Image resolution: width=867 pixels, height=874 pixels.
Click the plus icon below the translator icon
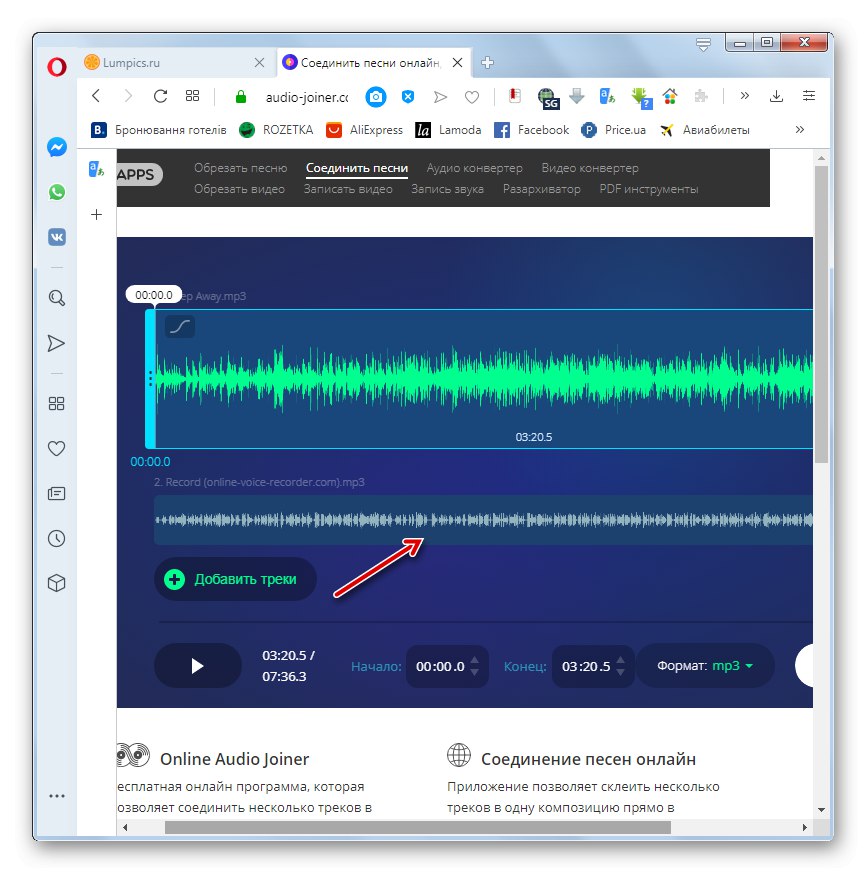pos(96,215)
